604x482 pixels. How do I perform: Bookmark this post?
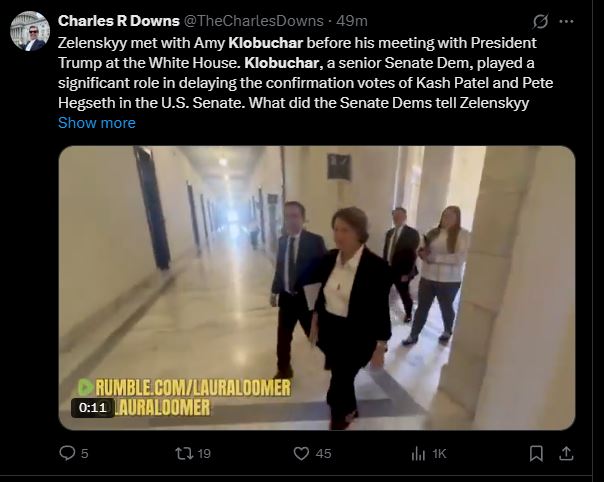[536, 453]
